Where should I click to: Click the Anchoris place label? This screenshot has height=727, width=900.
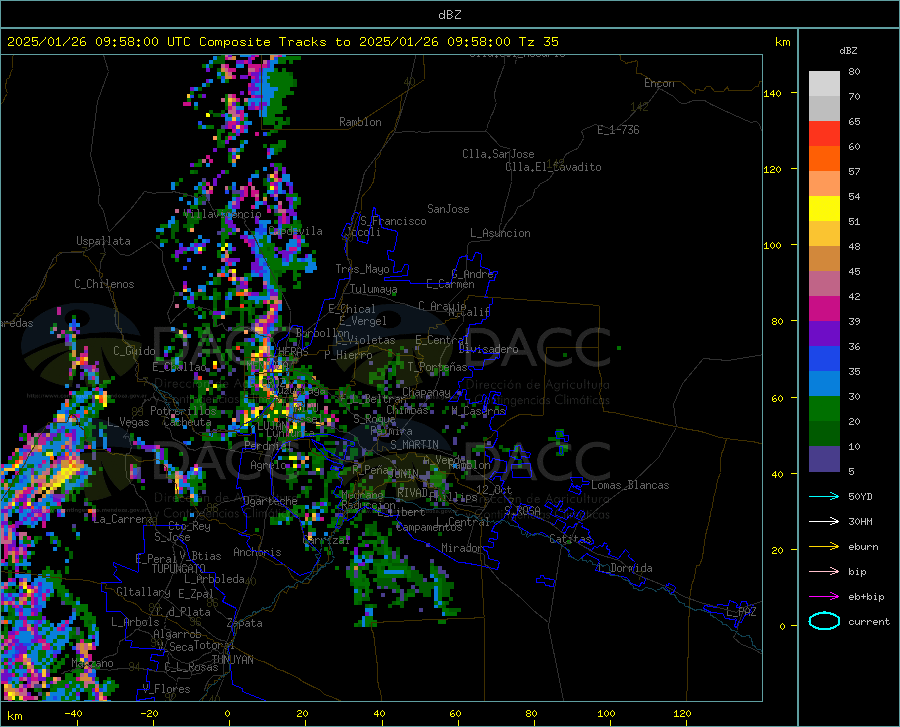tap(257, 552)
